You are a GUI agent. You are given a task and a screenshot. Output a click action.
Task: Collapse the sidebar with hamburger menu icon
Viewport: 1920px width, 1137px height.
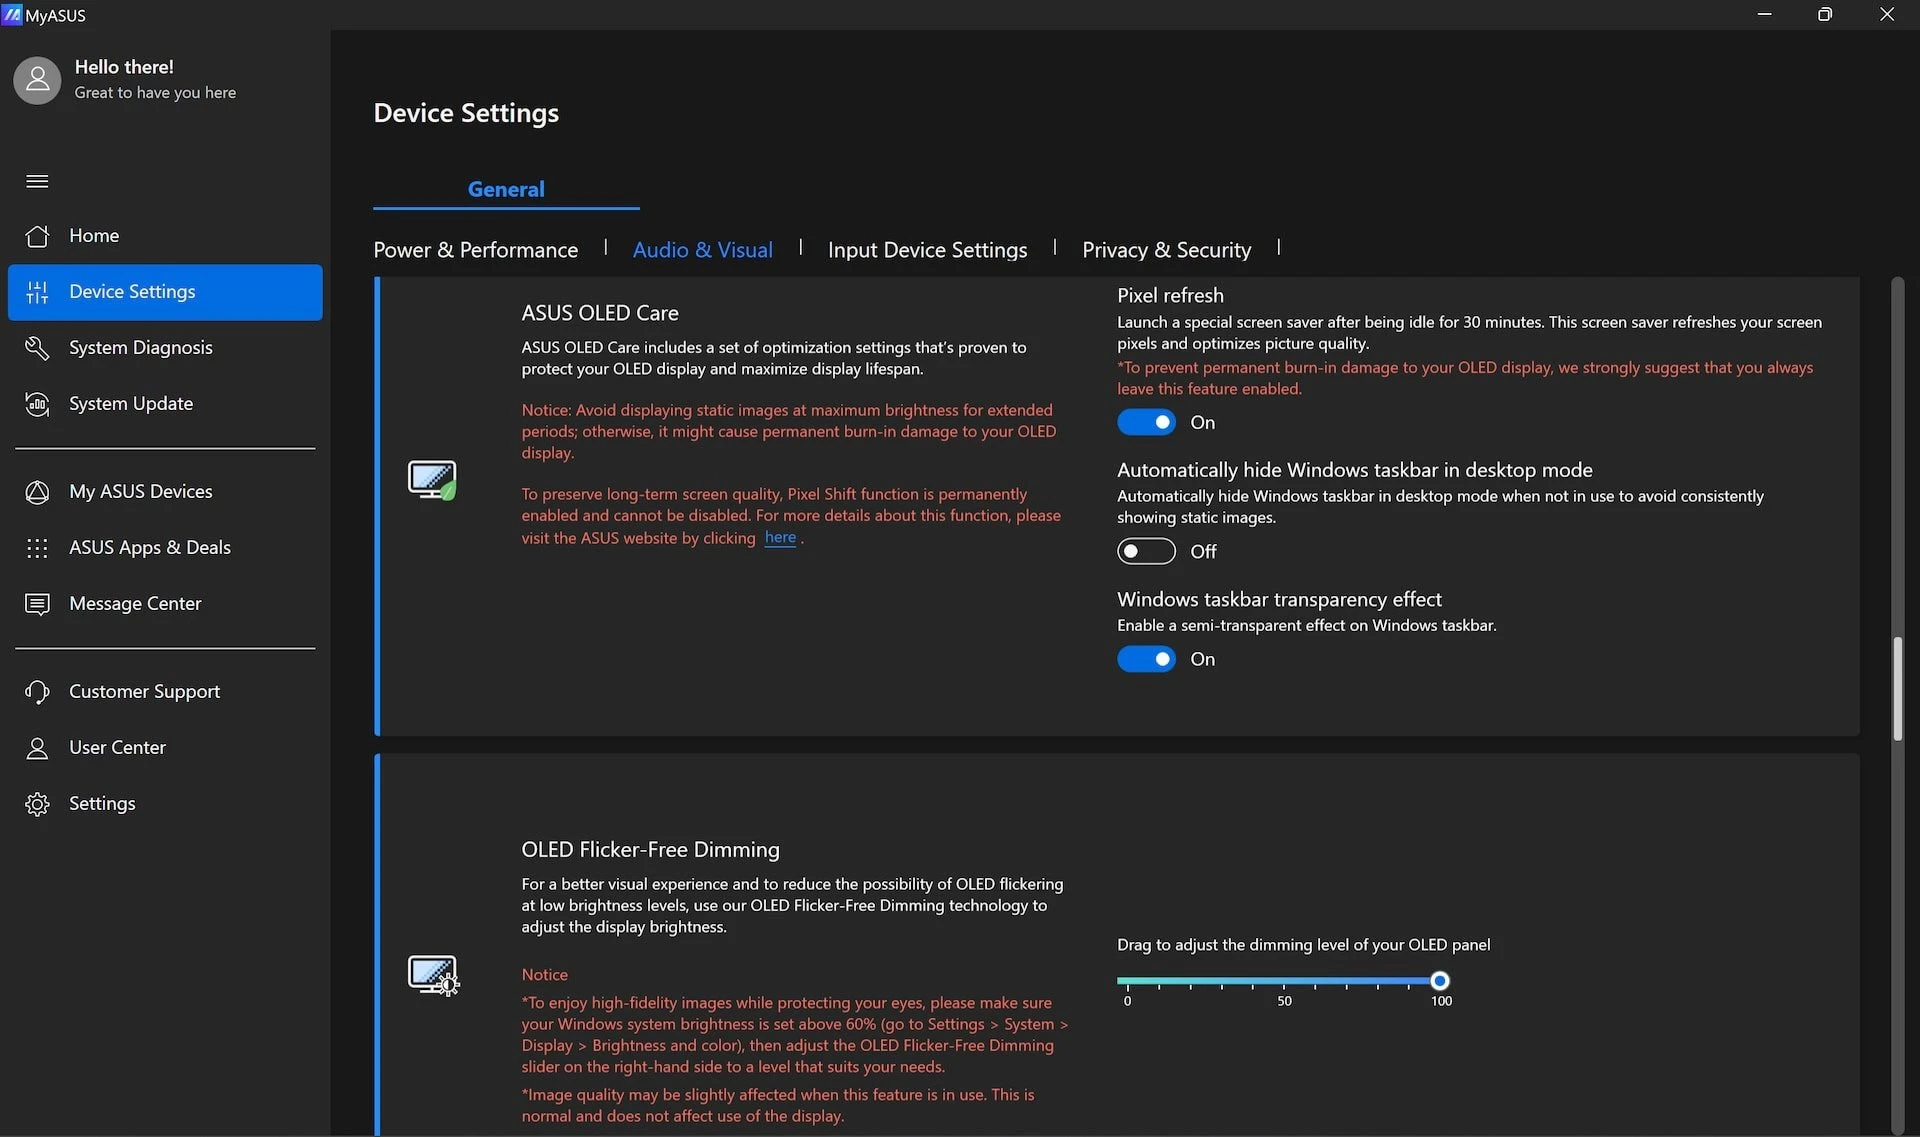pos(37,181)
